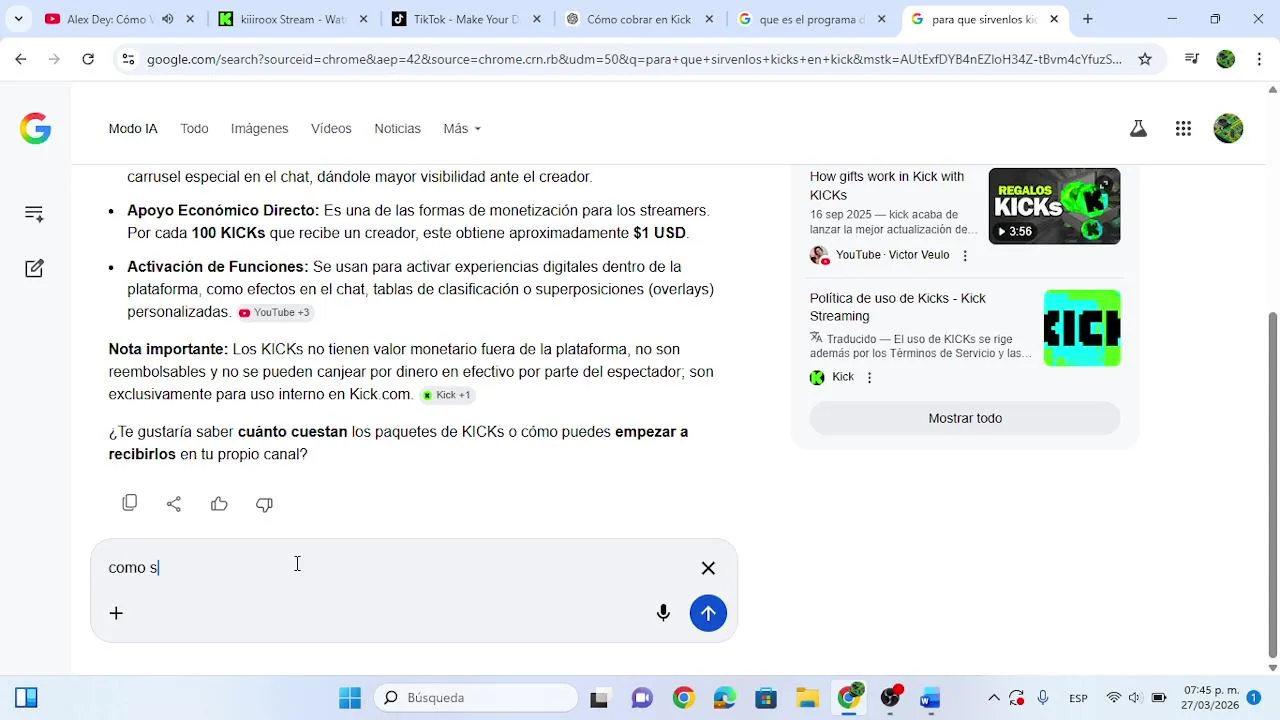Start a new AI mode conversation
The height and width of the screenshot is (720, 1280).
coord(34,268)
